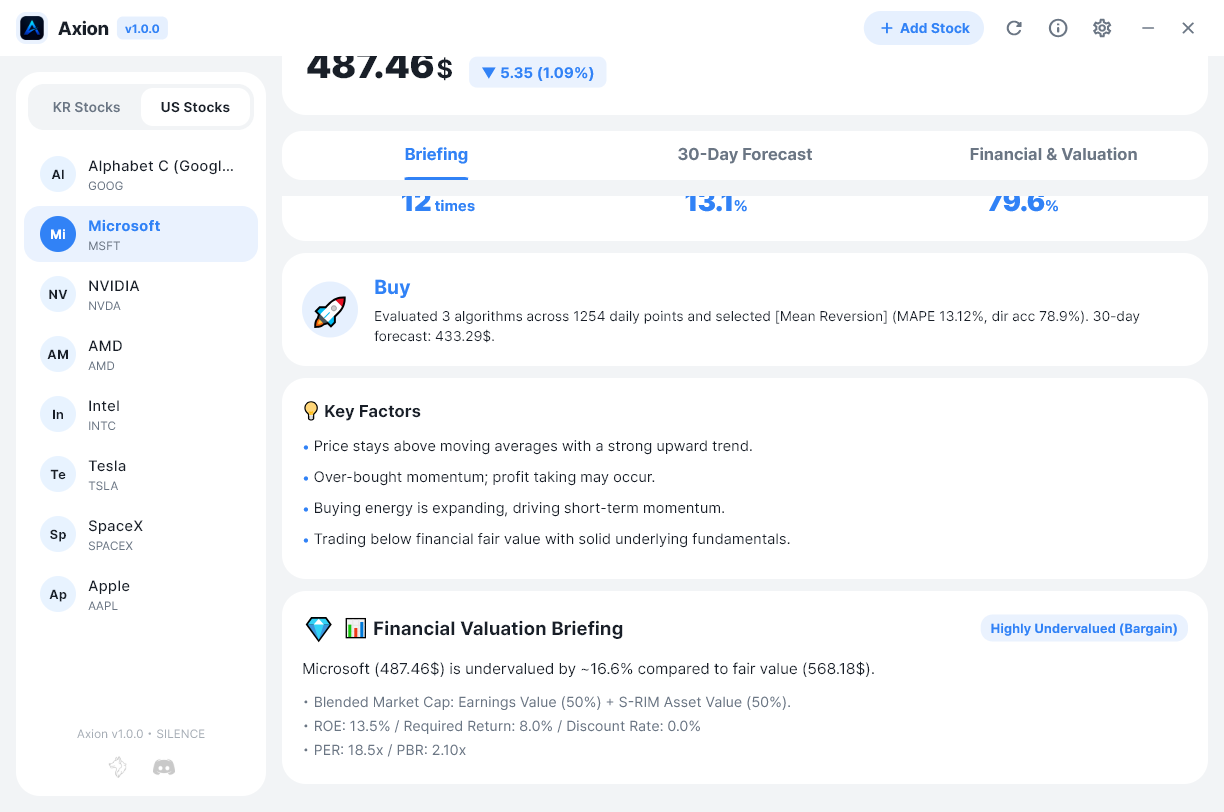The height and width of the screenshot is (812, 1224).
Task: Click the 'Mi' avatar icon for Microsoft
Action: [x=58, y=234]
